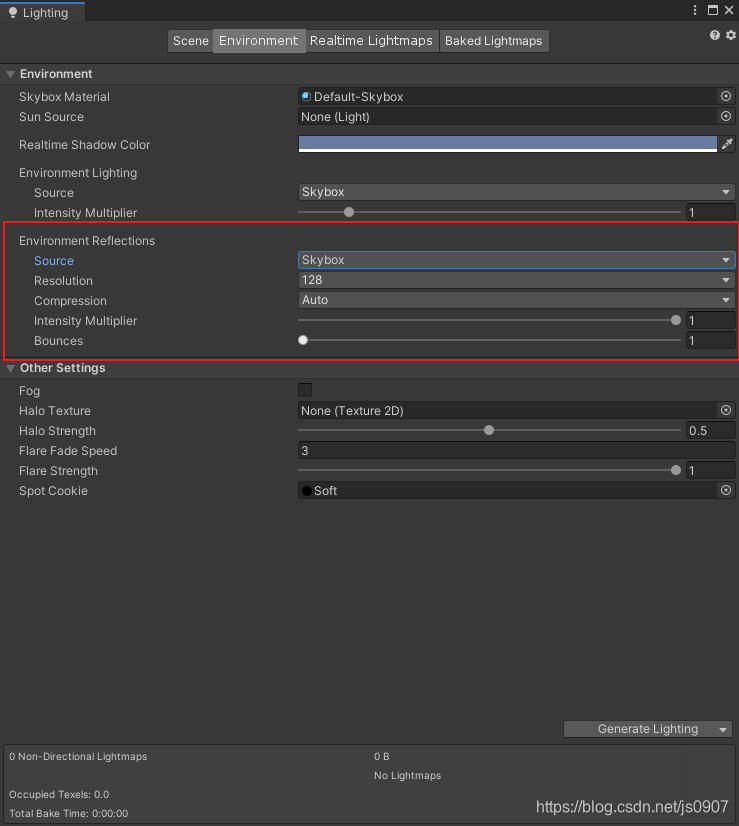Close the Lighting window
Image resolution: width=739 pixels, height=826 pixels.
click(x=729, y=10)
